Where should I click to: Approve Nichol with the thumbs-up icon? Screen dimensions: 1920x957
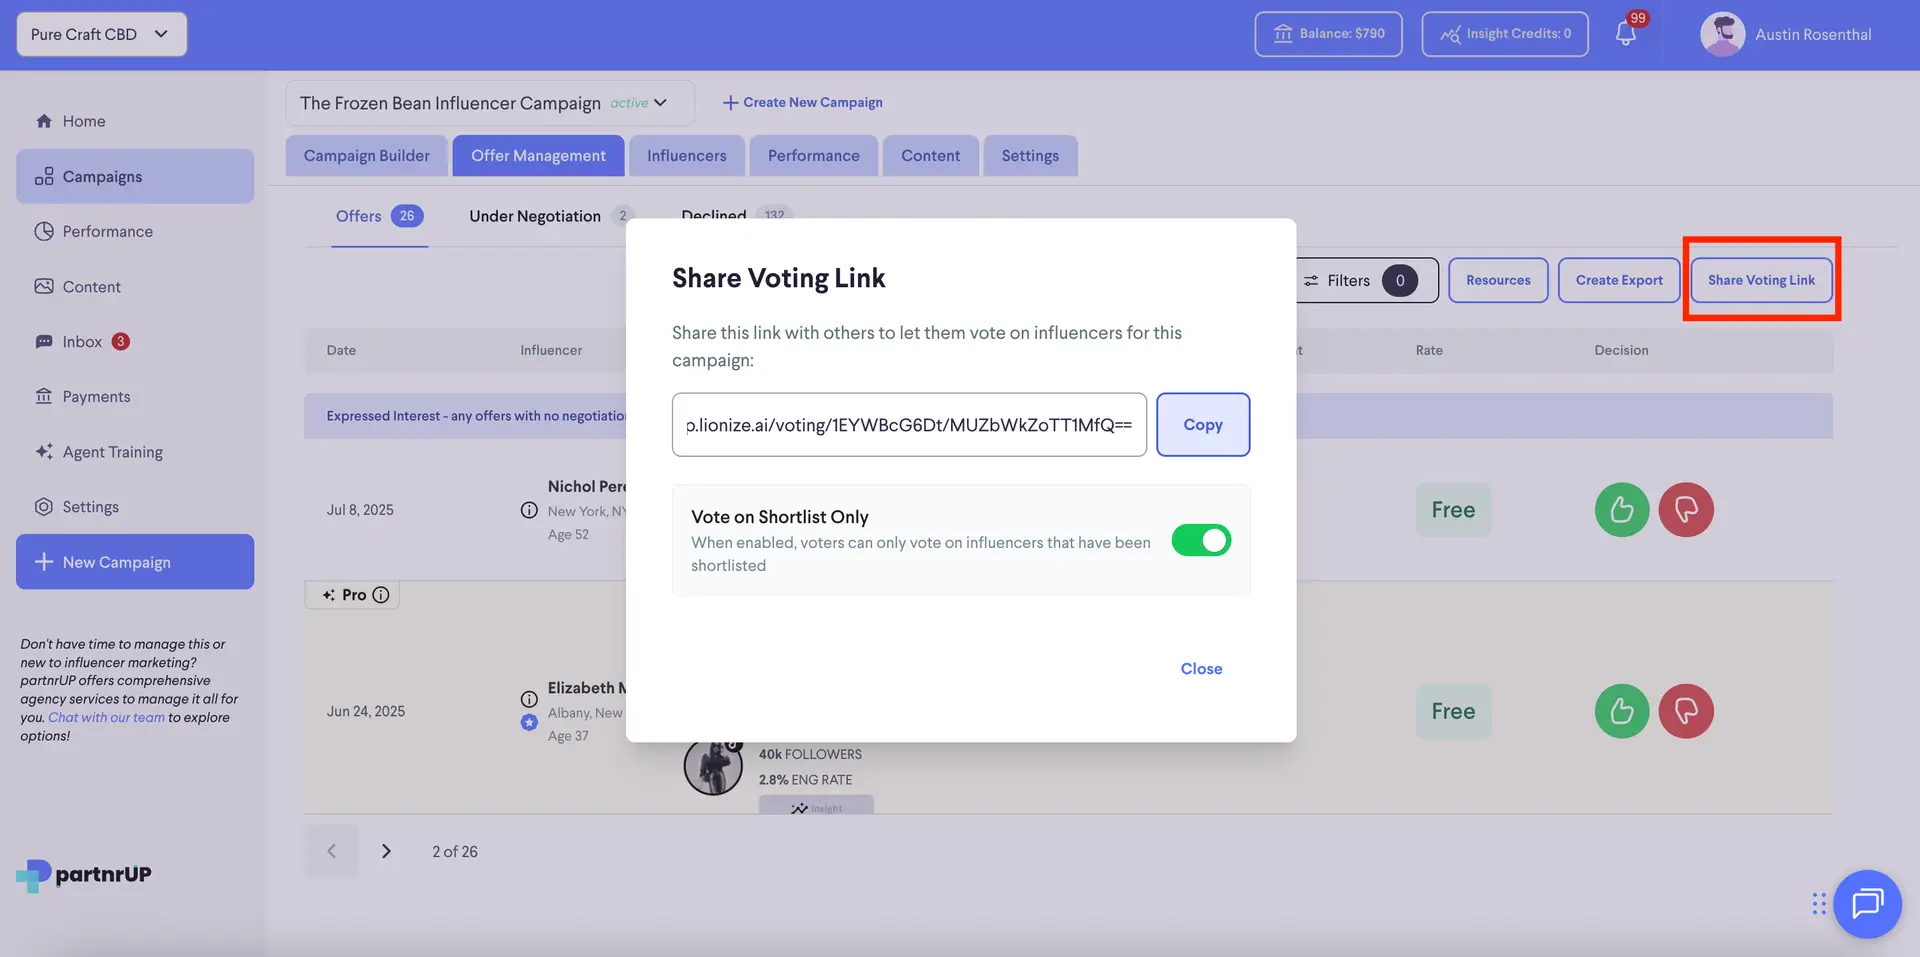[1621, 509]
